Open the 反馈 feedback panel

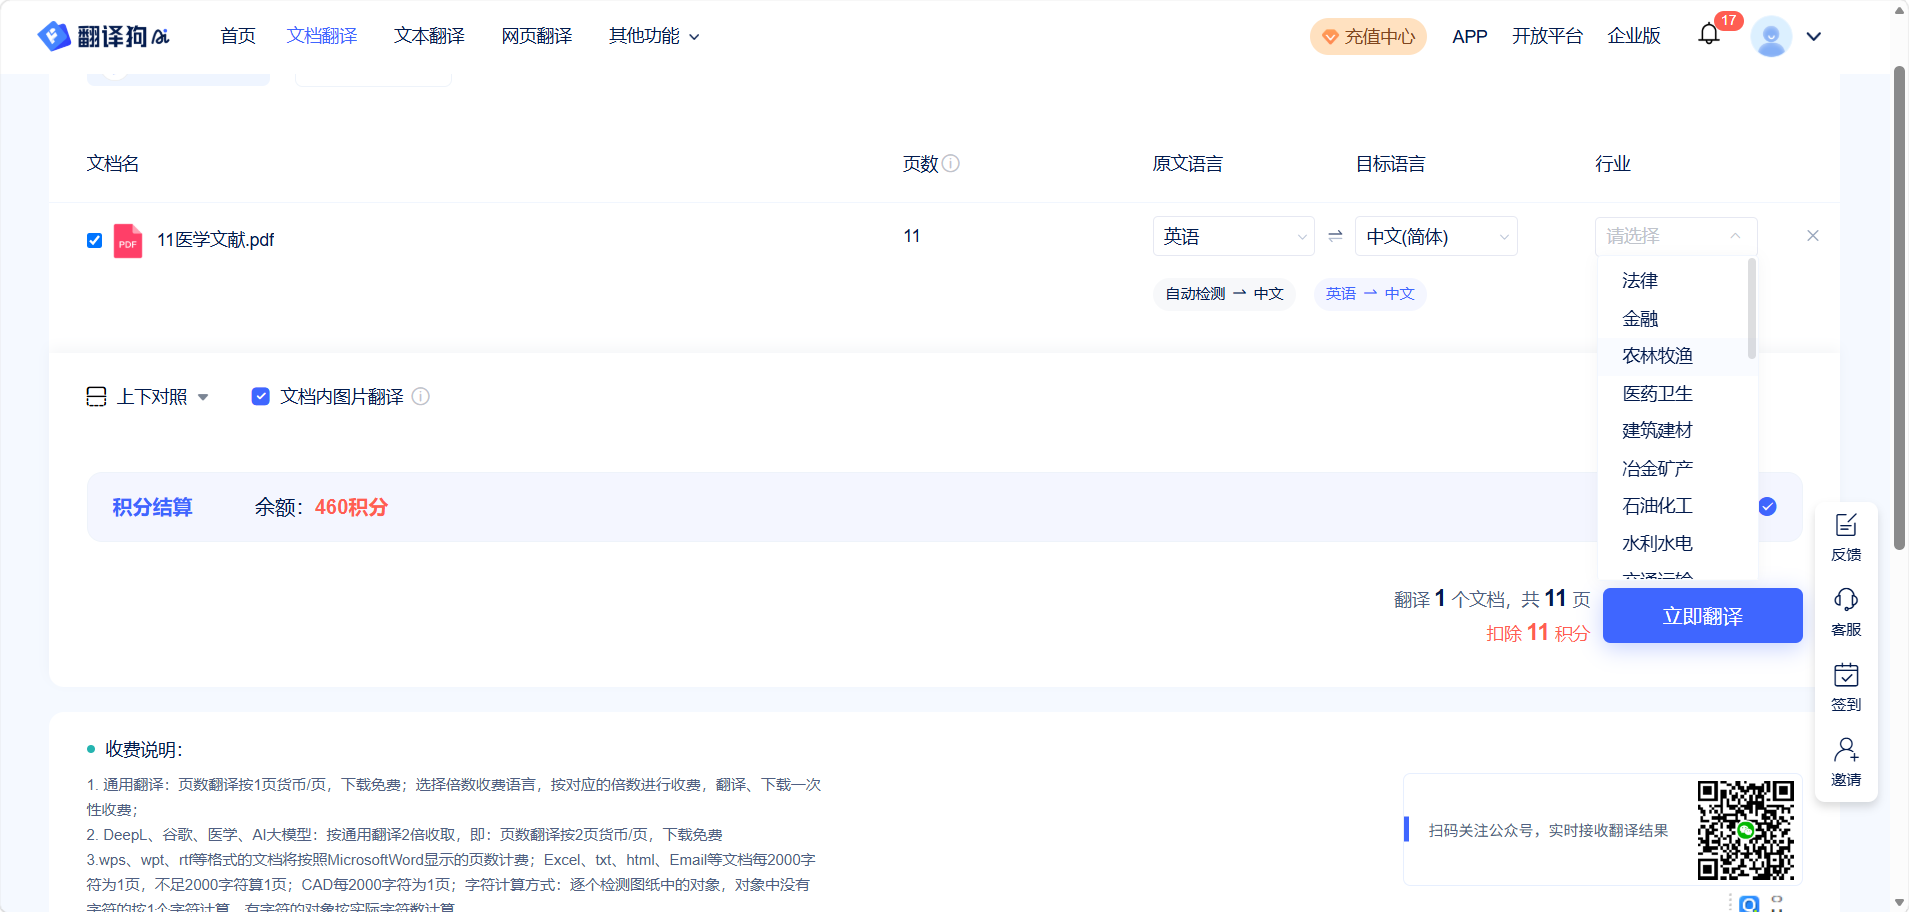pyautogui.click(x=1846, y=538)
